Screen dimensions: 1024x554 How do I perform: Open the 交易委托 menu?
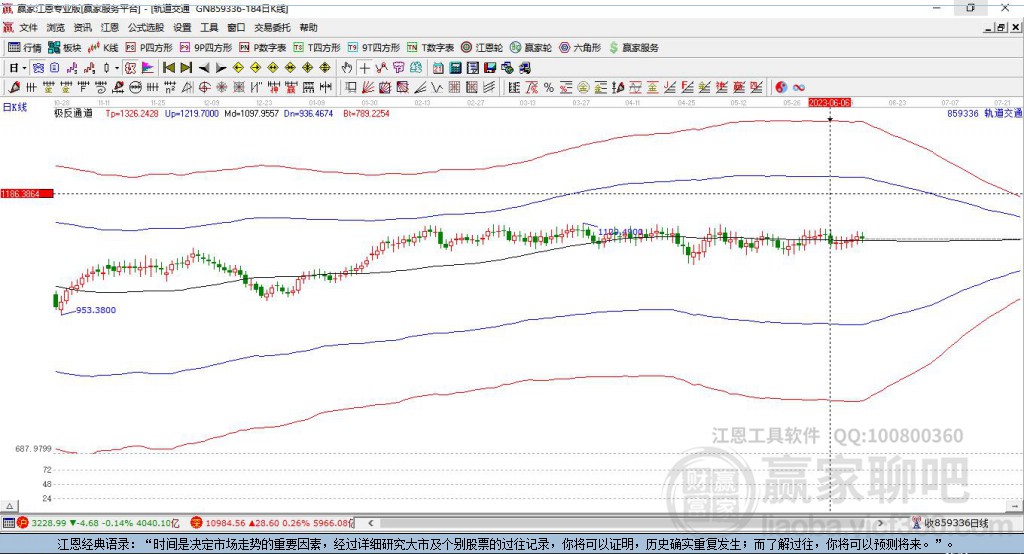pos(272,27)
